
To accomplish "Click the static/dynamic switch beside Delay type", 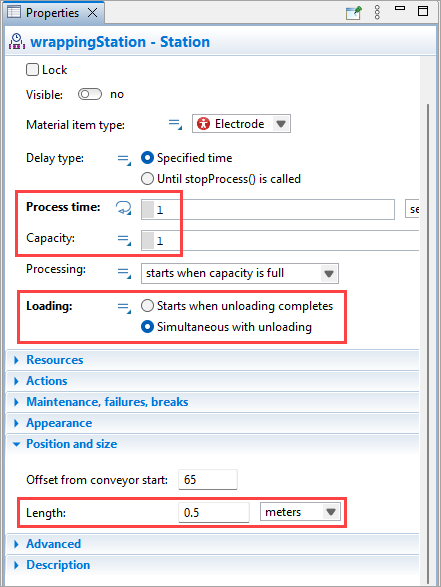I will (124, 159).
